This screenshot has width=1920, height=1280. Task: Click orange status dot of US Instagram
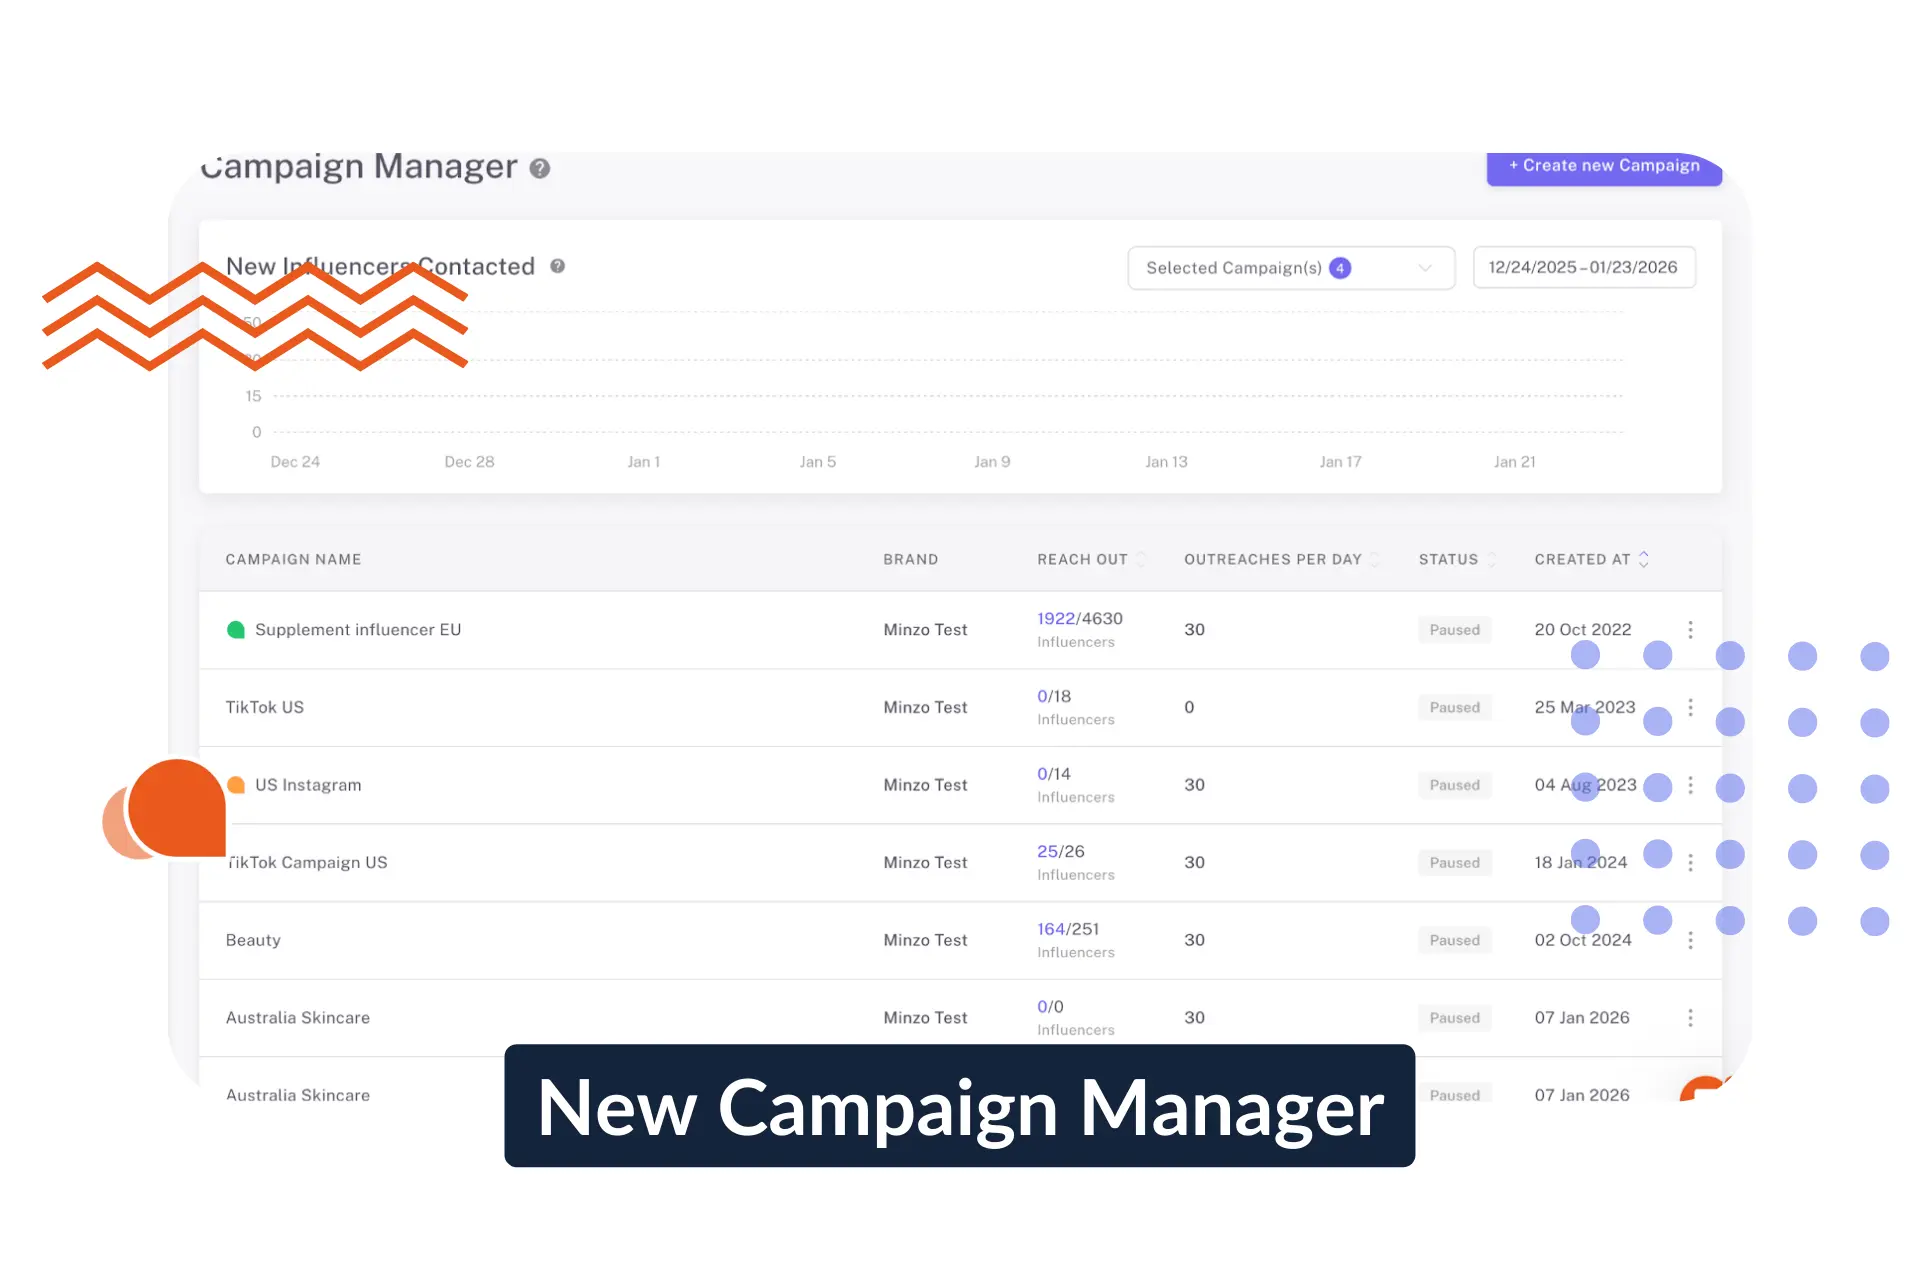[236, 785]
